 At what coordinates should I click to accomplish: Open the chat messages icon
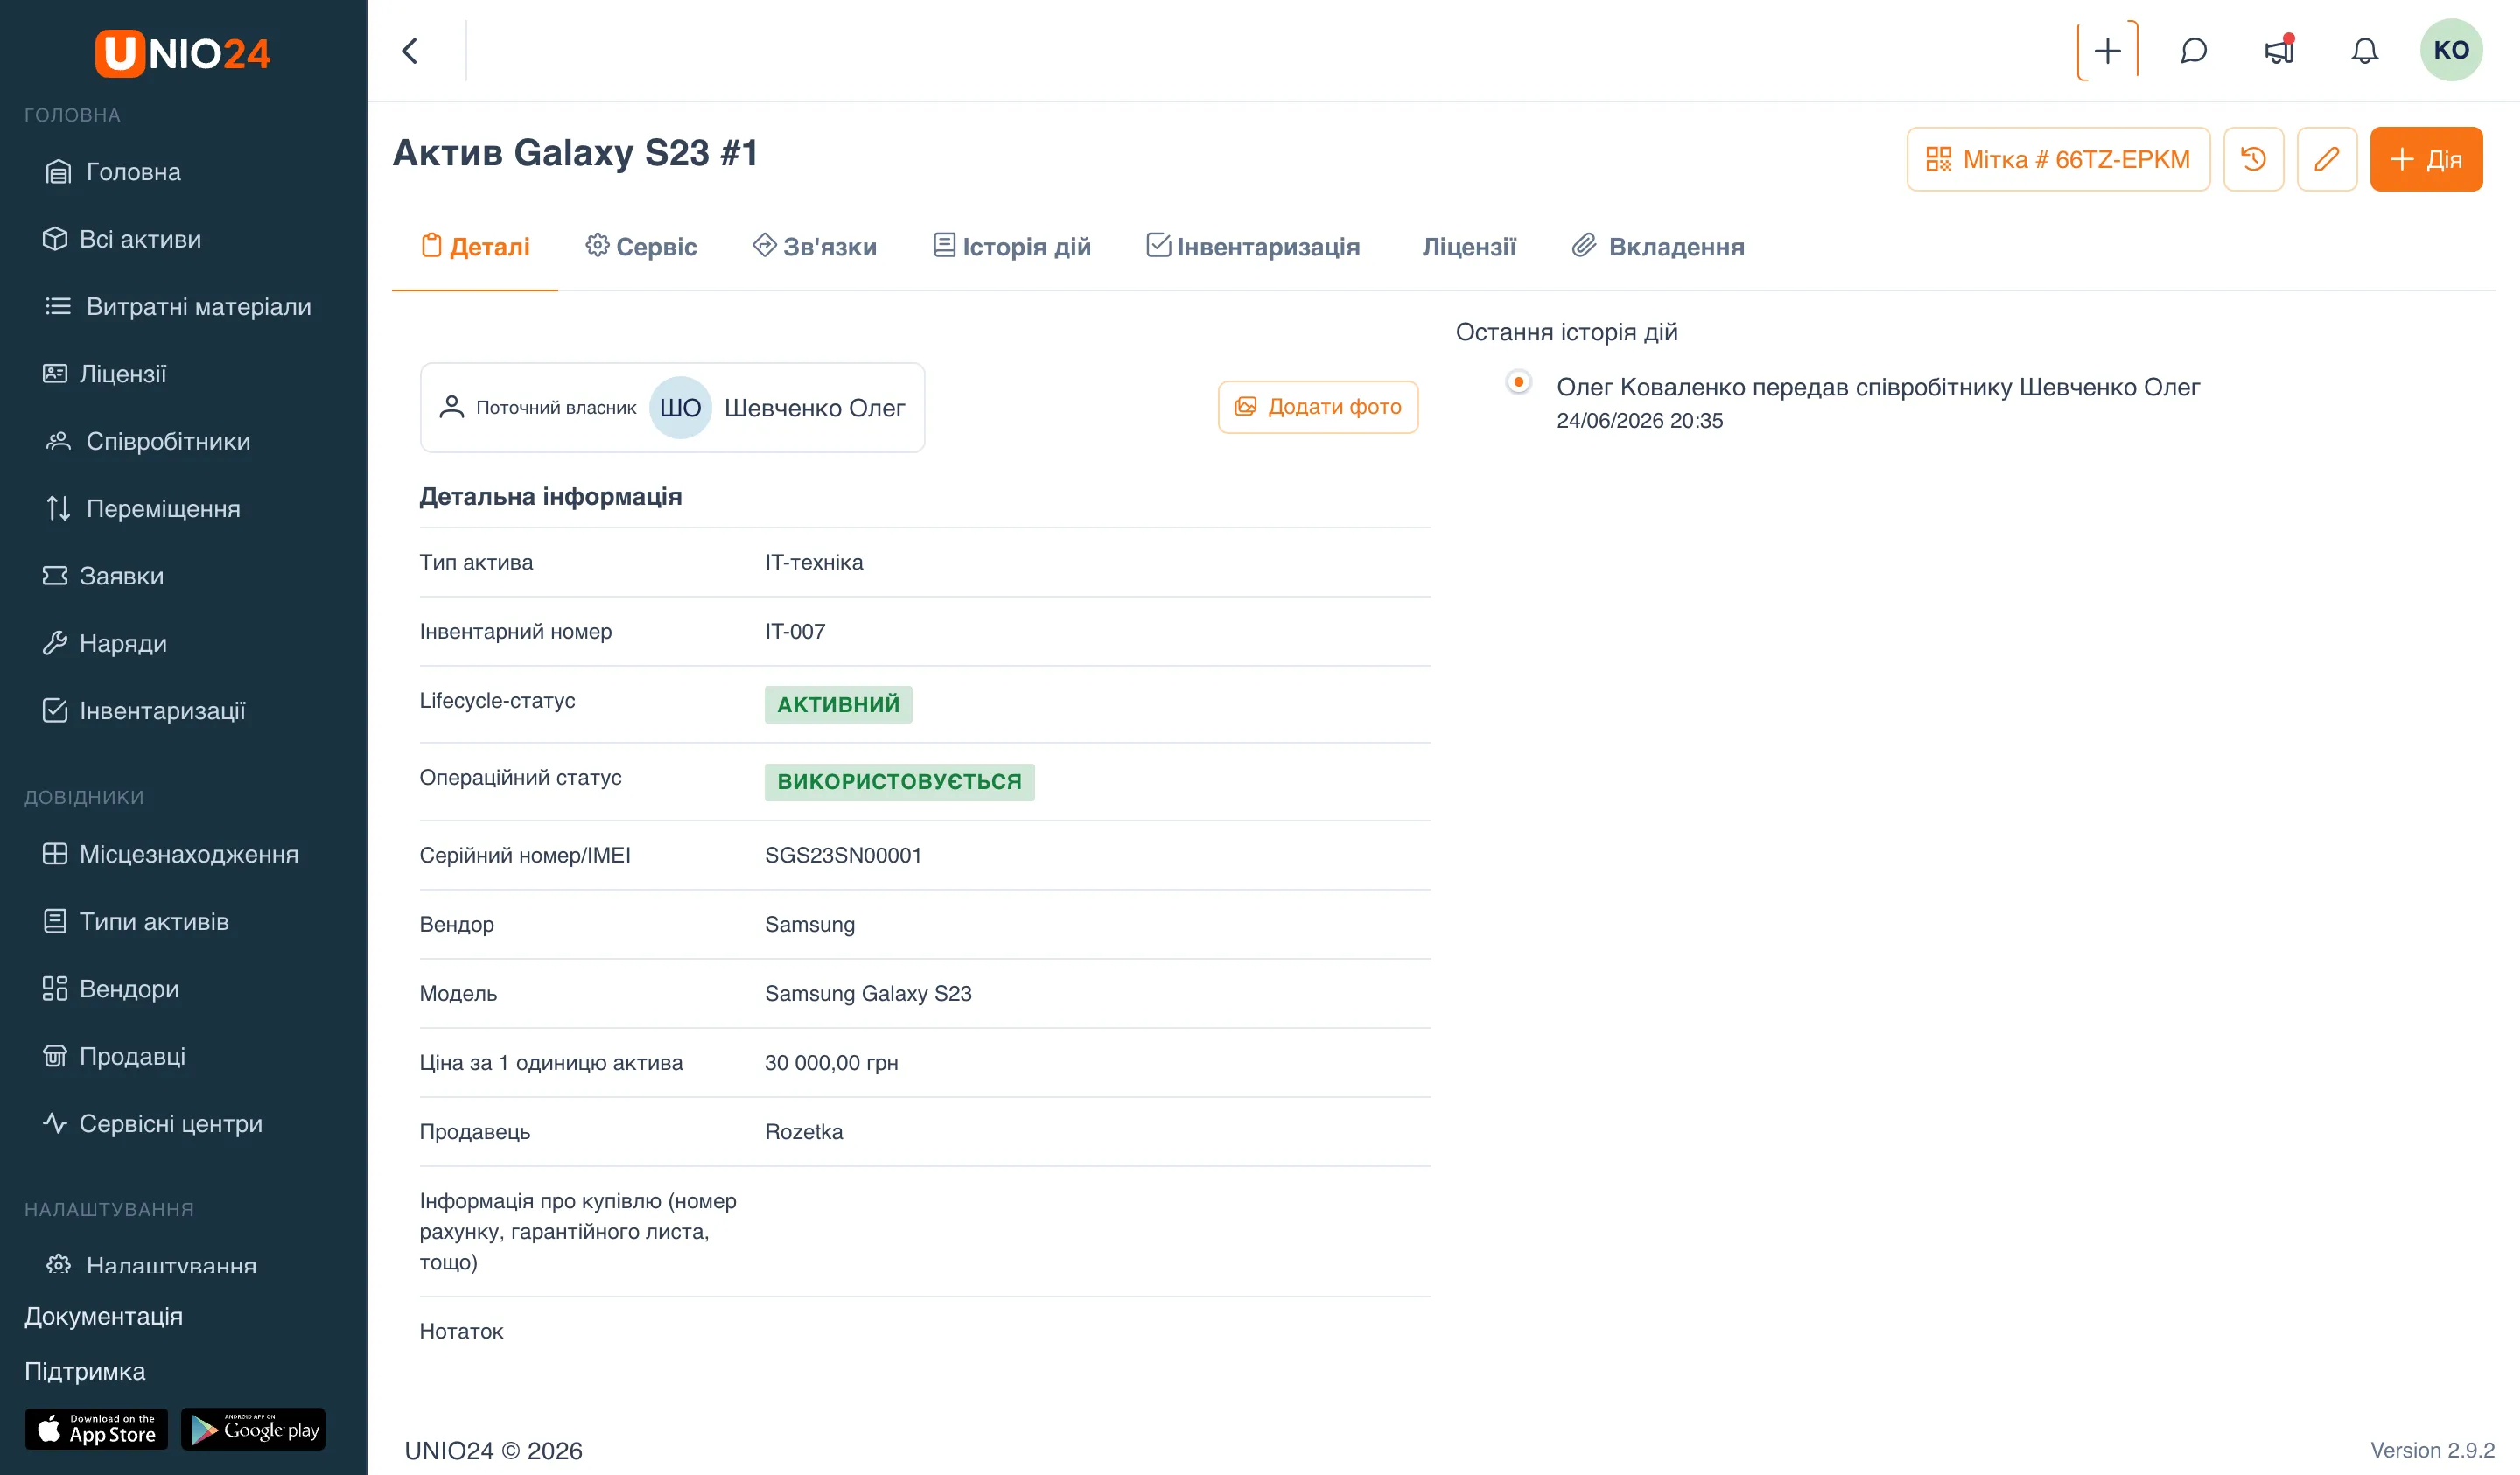tap(2193, 50)
